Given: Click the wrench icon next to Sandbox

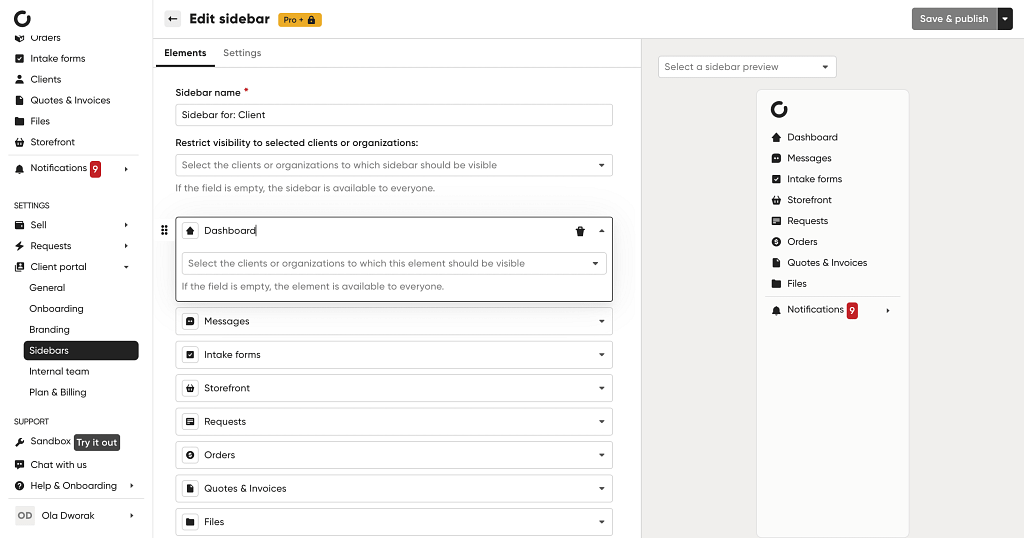Looking at the screenshot, I should [x=20, y=442].
